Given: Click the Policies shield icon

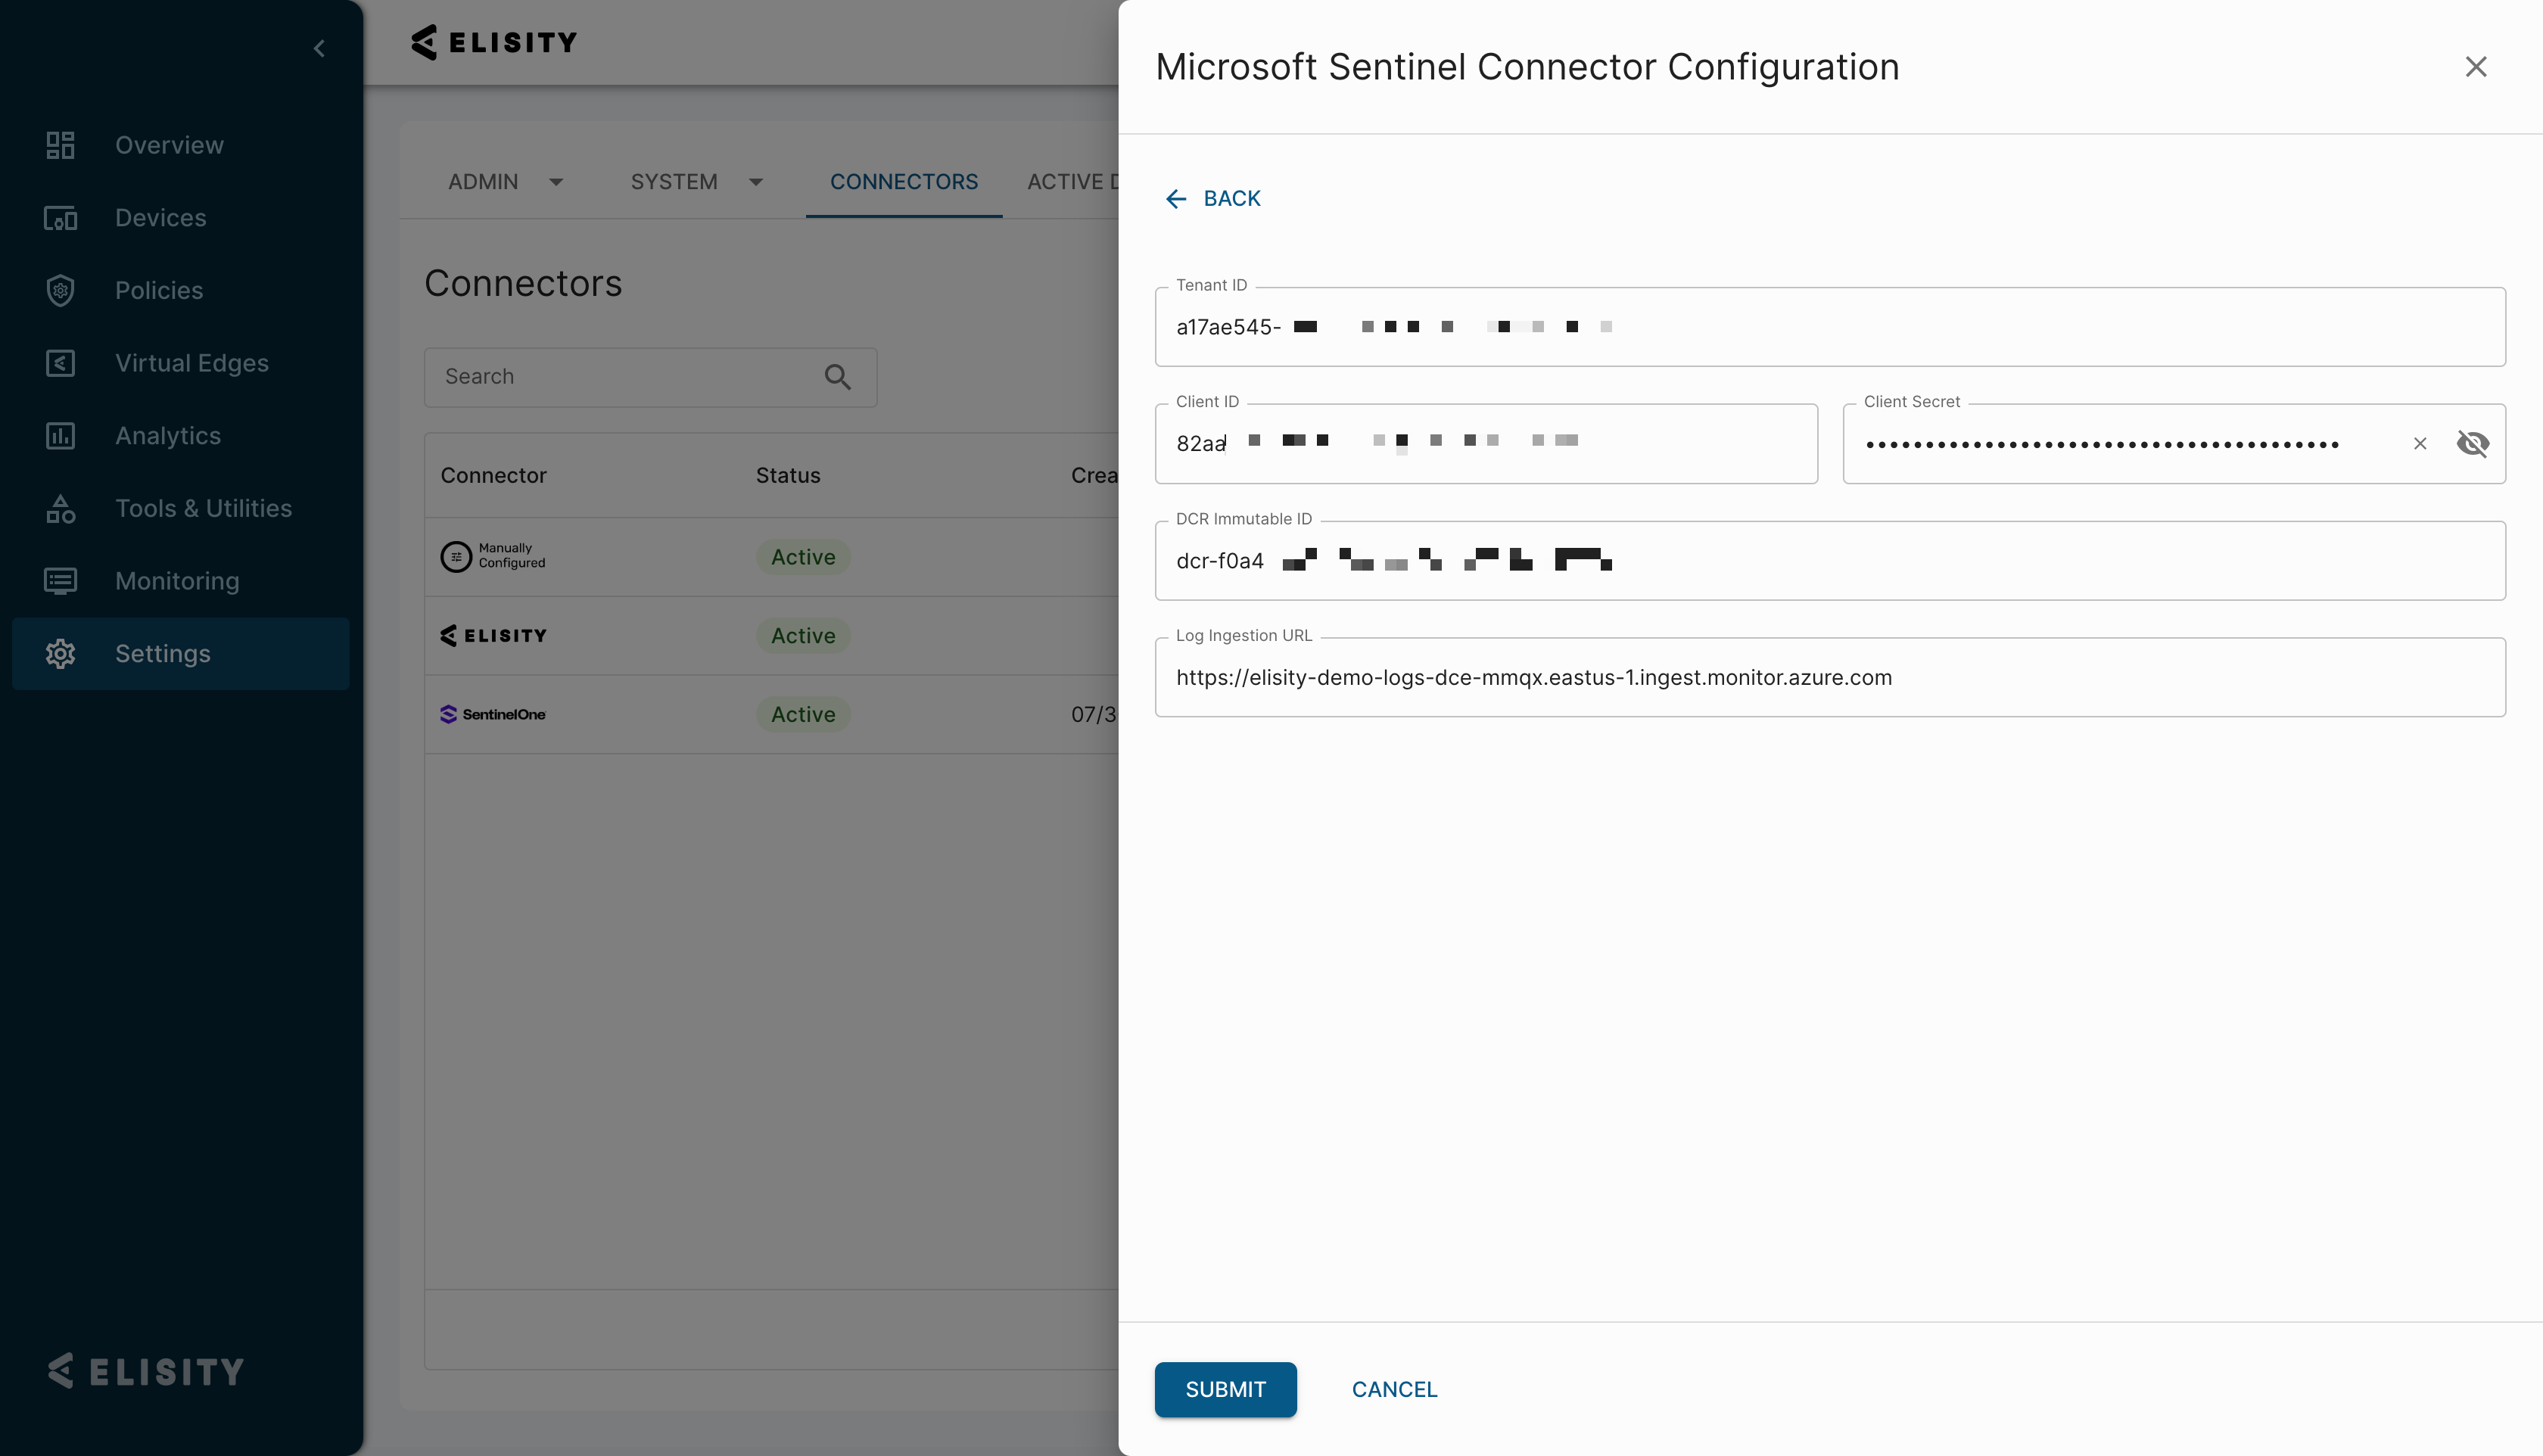Looking at the screenshot, I should 60,290.
